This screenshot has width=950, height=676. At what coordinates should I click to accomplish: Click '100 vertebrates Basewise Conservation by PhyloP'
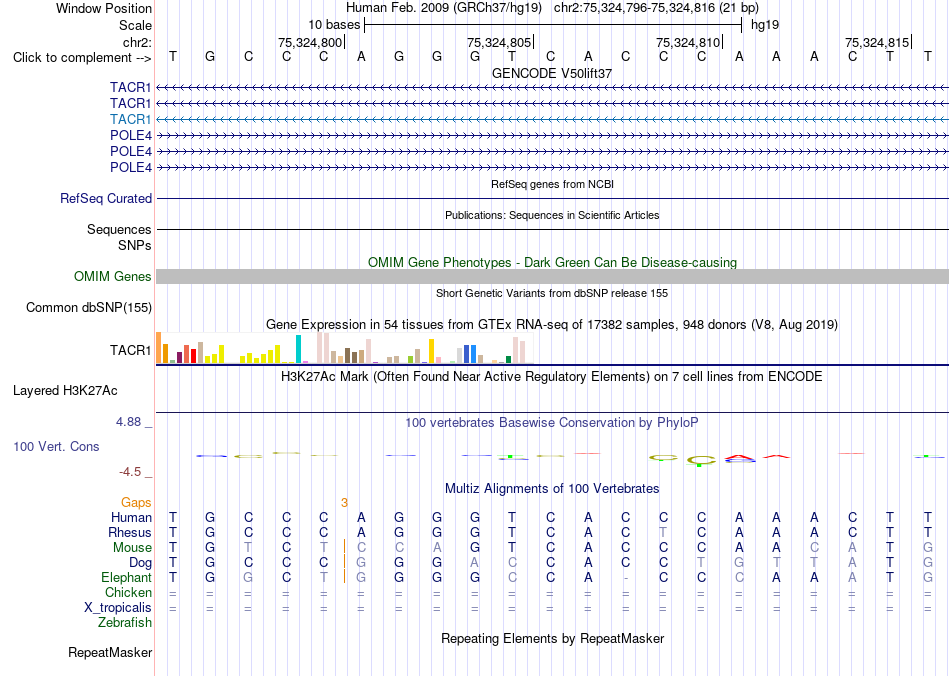click(x=552, y=423)
